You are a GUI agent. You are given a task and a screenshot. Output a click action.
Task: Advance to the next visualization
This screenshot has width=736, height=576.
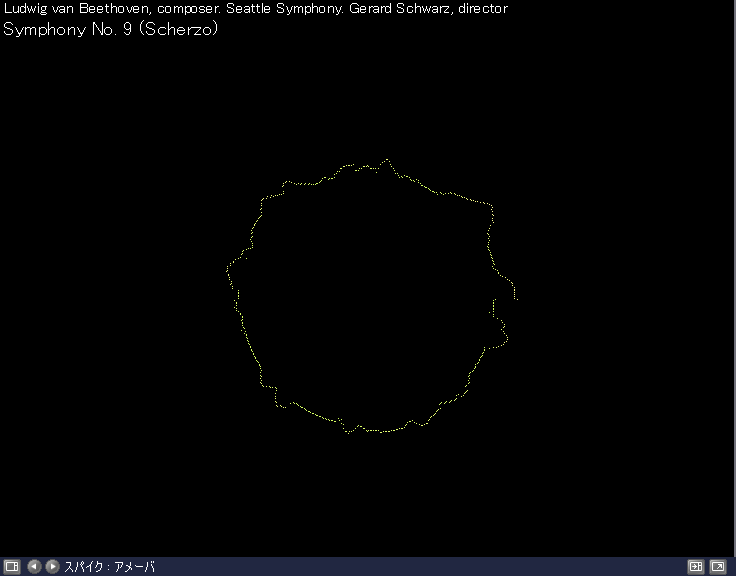(x=52, y=567)
